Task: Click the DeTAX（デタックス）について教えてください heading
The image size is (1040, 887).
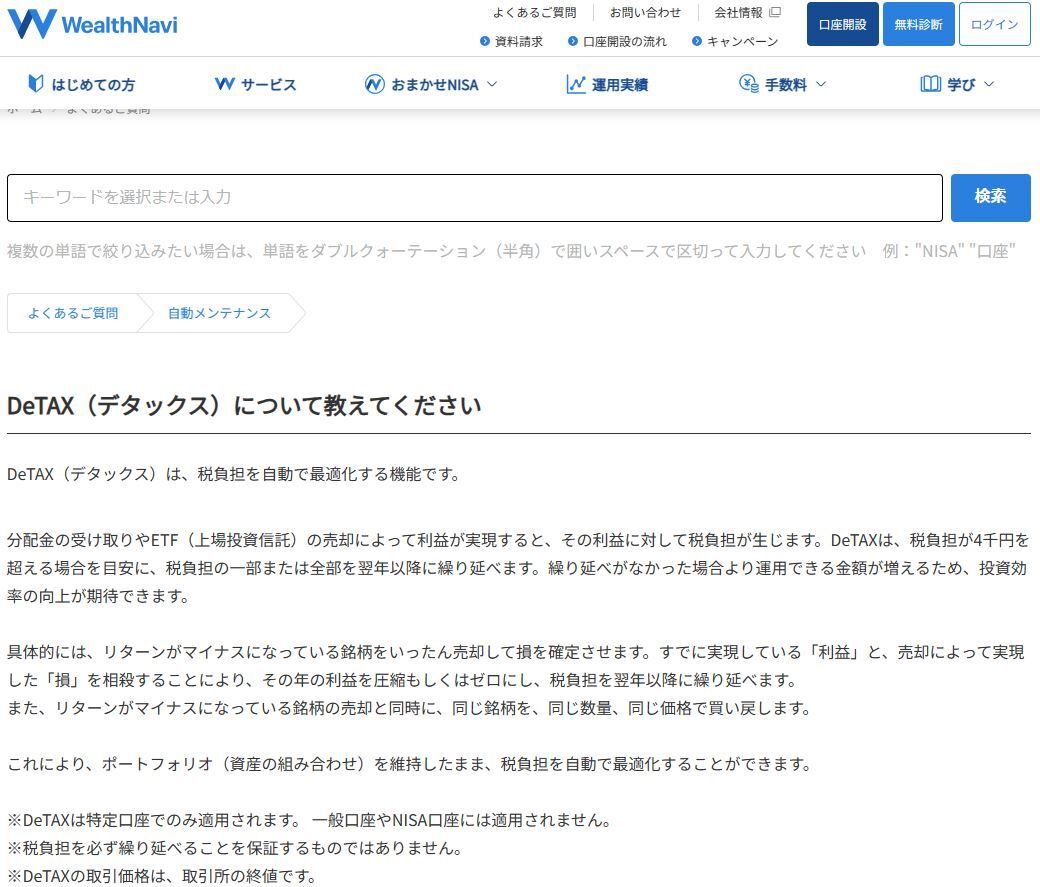Action: [x=244, y=405]
